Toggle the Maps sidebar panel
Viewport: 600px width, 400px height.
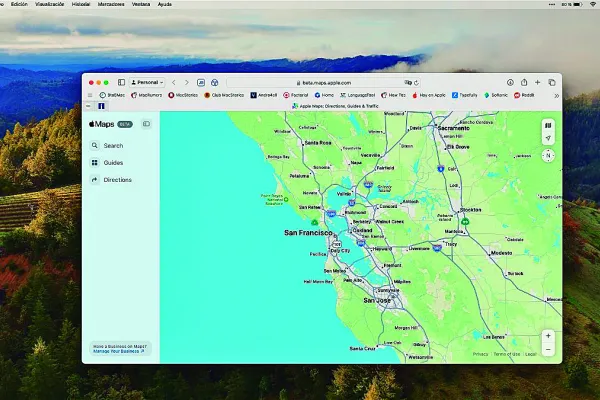click(146, 124)
